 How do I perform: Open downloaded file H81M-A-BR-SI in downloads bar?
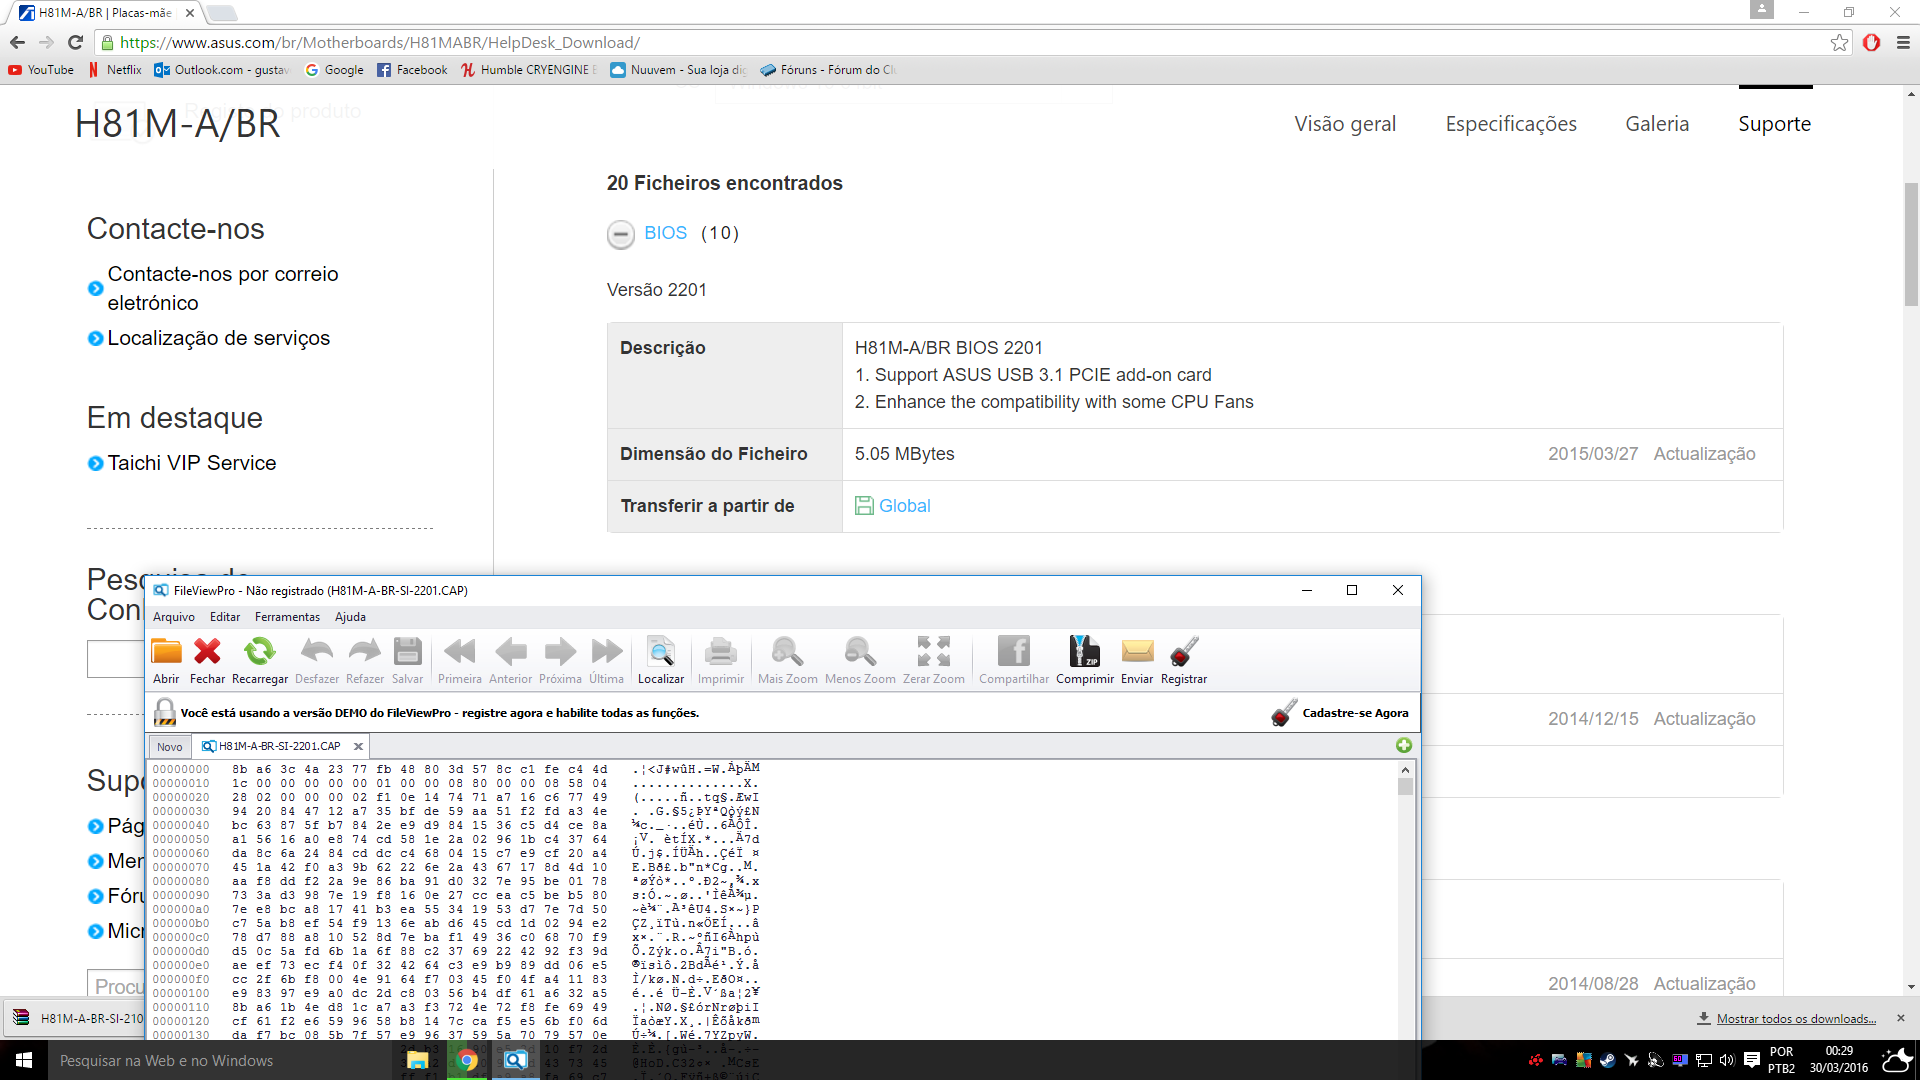tap(79, 1018)
